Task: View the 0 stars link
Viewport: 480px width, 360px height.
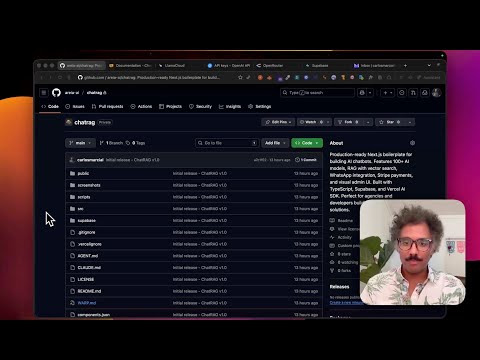Action: point(340,254)
